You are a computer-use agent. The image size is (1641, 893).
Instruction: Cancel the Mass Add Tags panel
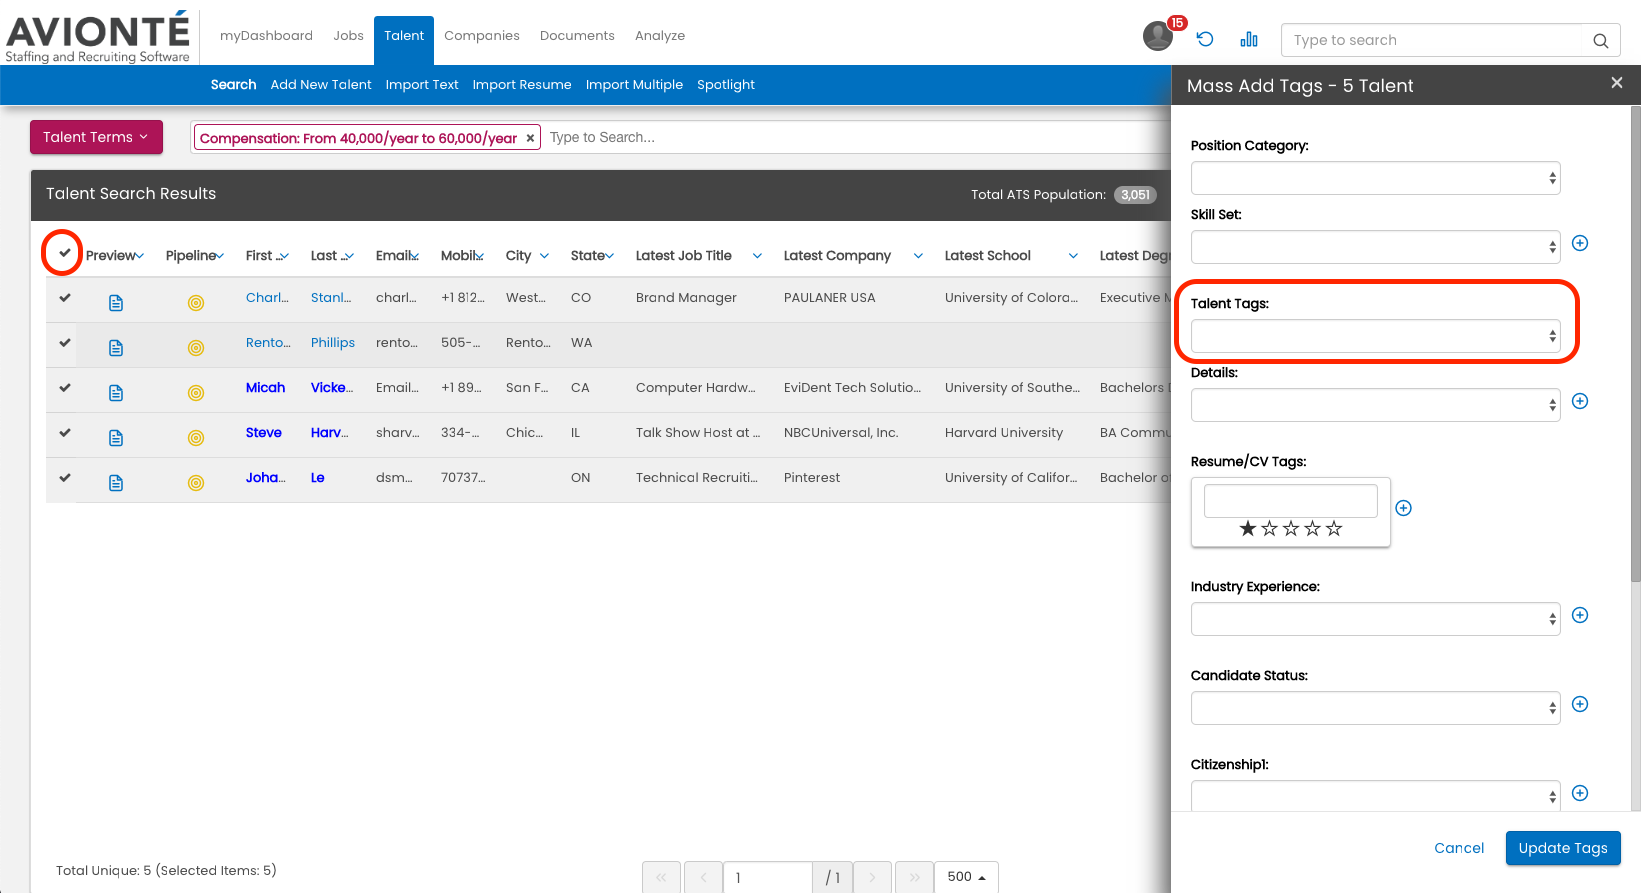1459,848
